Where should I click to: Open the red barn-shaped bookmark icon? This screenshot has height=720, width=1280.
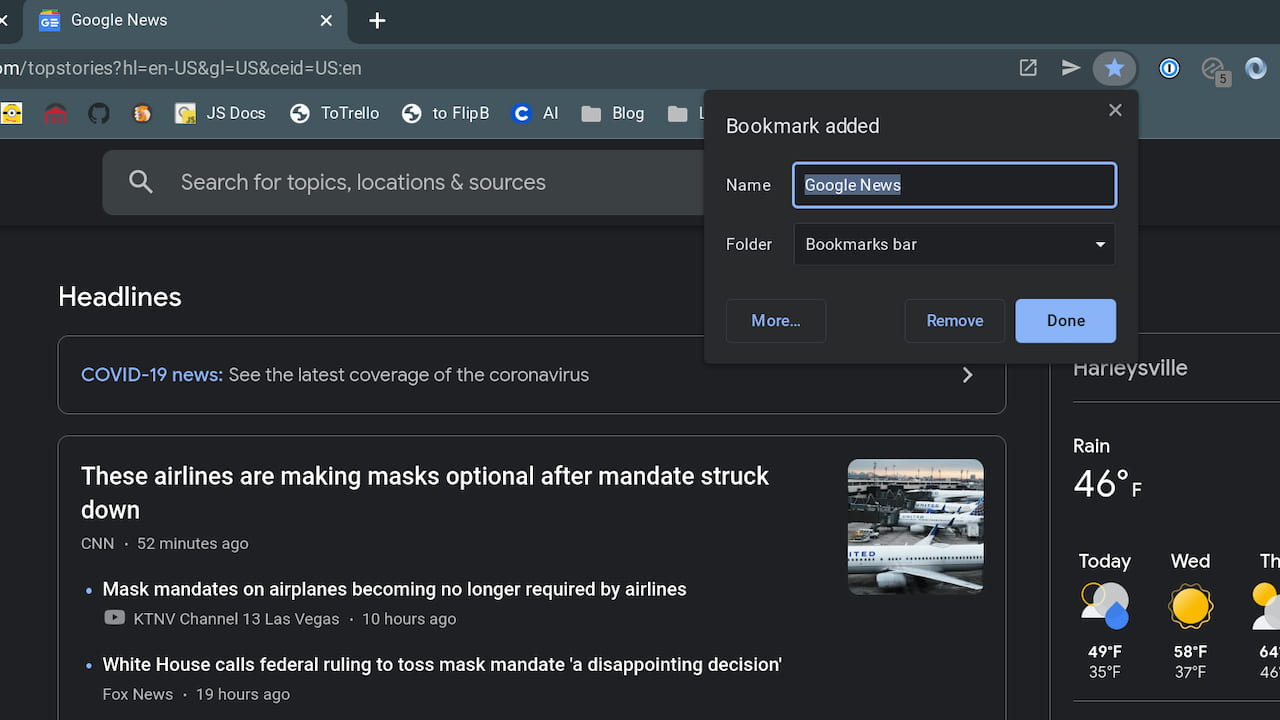55,113
